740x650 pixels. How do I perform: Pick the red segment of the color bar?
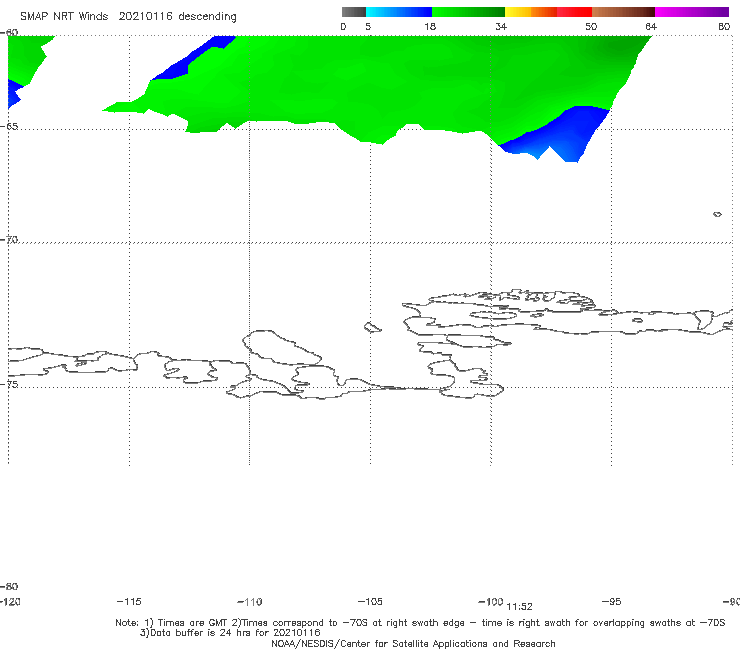(x=574, y=12)
